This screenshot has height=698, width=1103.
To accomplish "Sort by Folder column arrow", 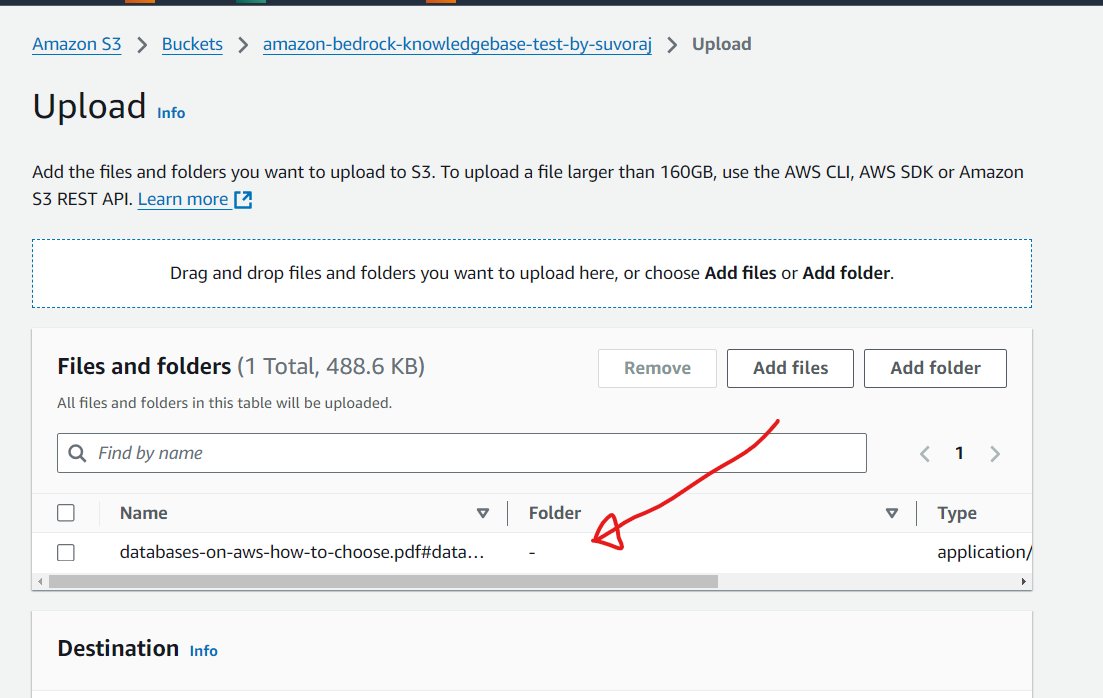I will pyautogui.click(x=891, y=513).
